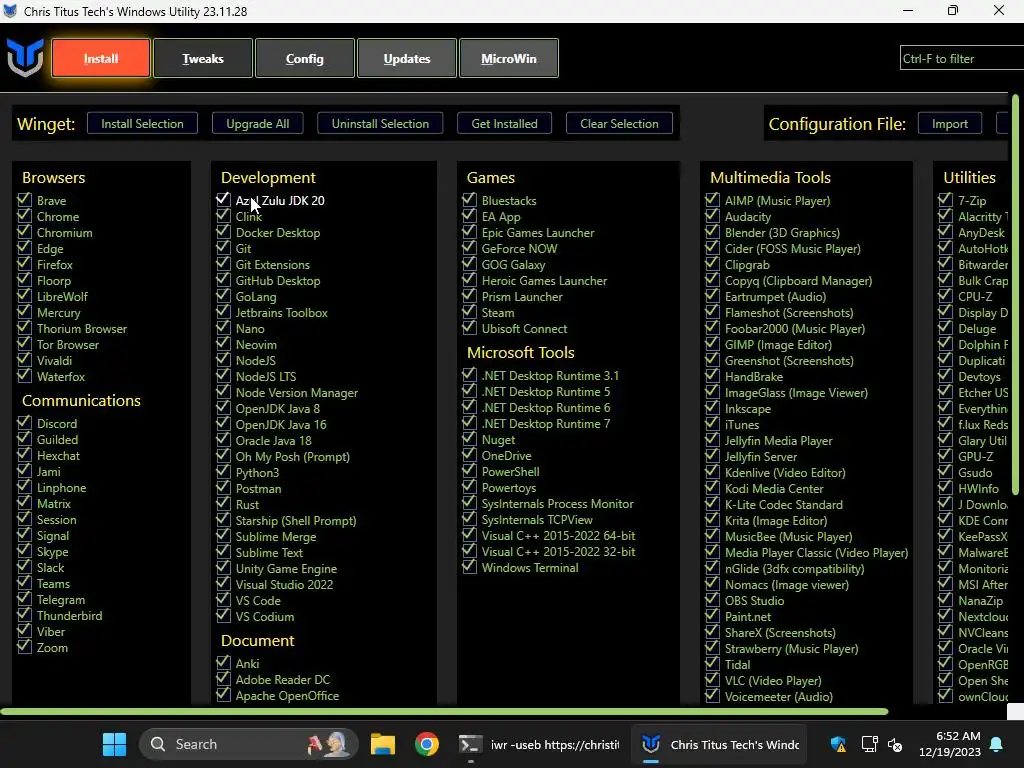The image size is (1024, 768).
Task: Toggle the Tor Browser checkbox
Action: click(x=24, y=344)
